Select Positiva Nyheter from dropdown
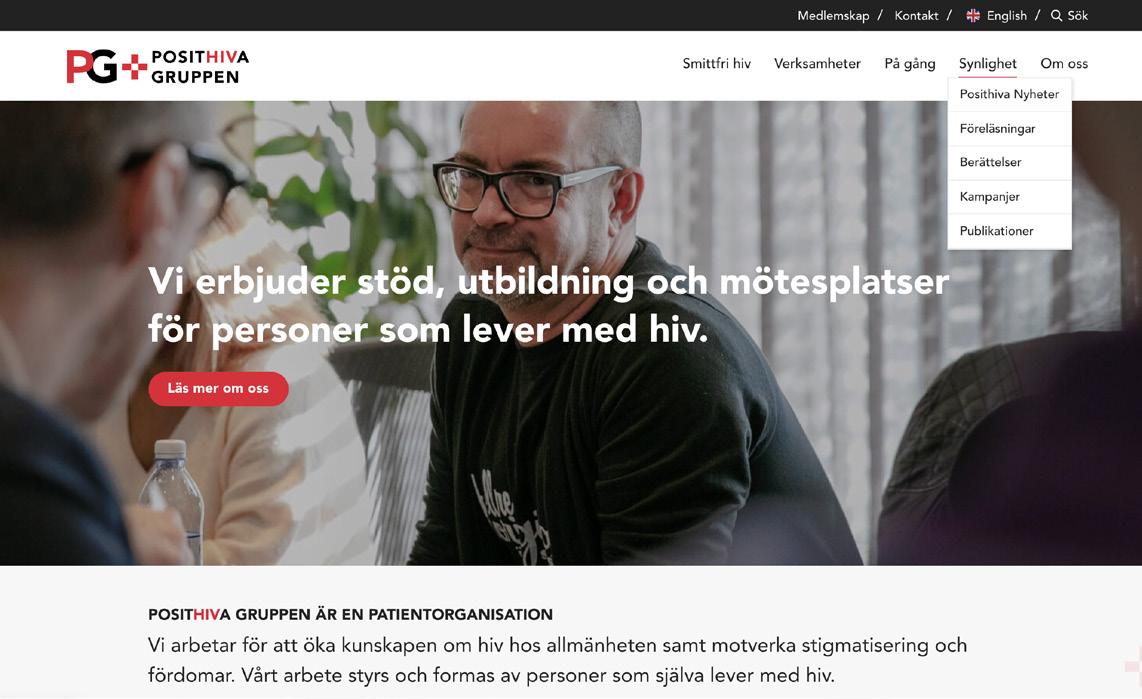The image size is (1142, 699). (x=1009, y=94)
